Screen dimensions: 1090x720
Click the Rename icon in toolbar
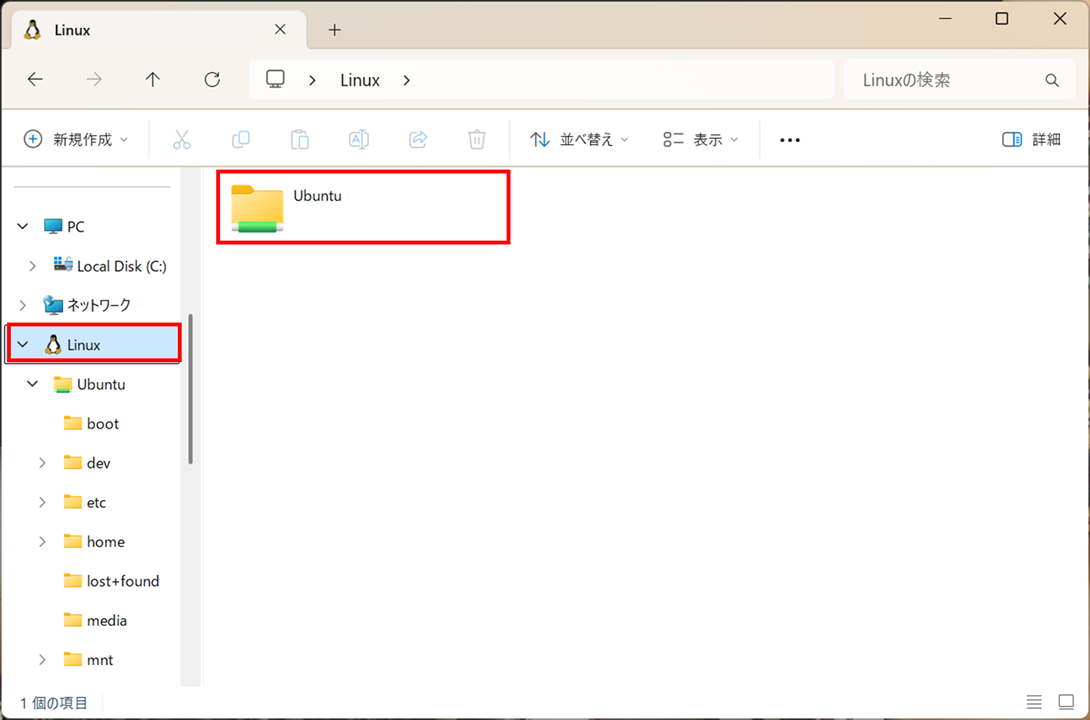359,140
